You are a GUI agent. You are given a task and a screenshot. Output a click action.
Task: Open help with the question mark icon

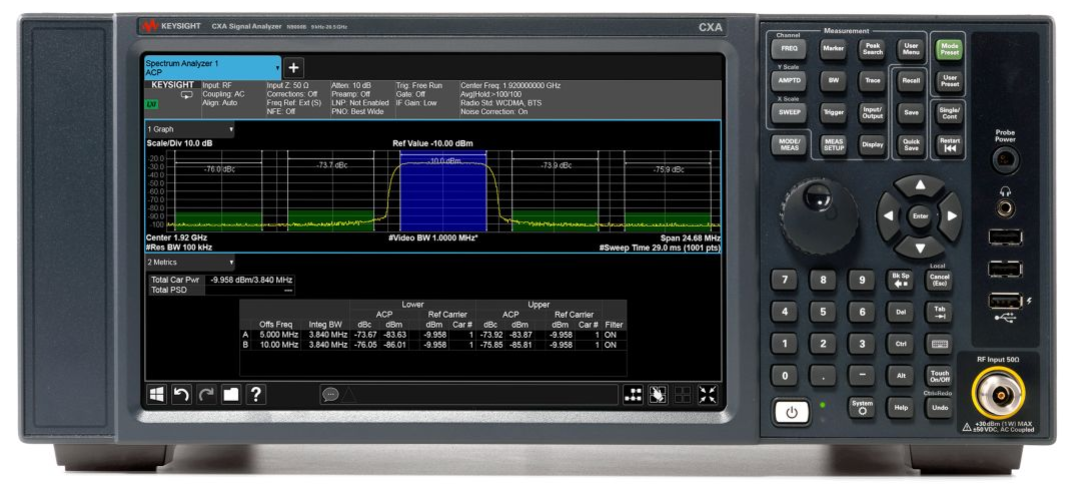(x=256, y=394)
